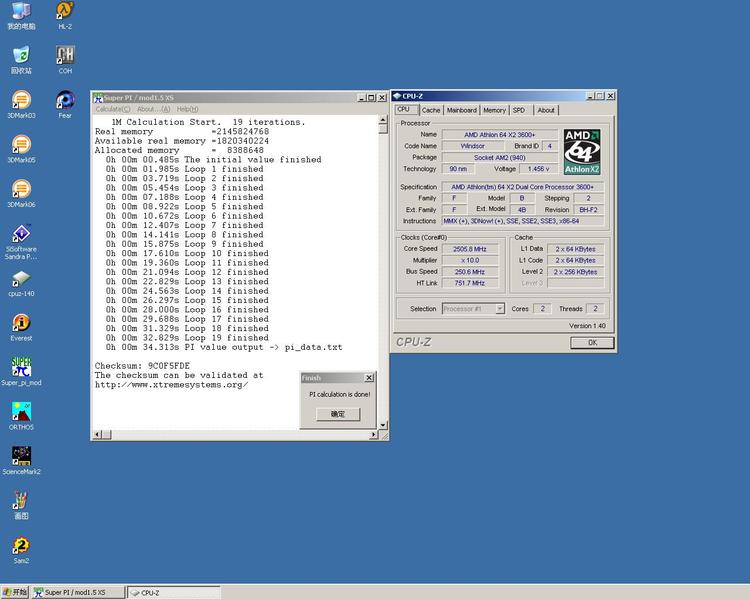Click the processor Name field

(499, 135)
